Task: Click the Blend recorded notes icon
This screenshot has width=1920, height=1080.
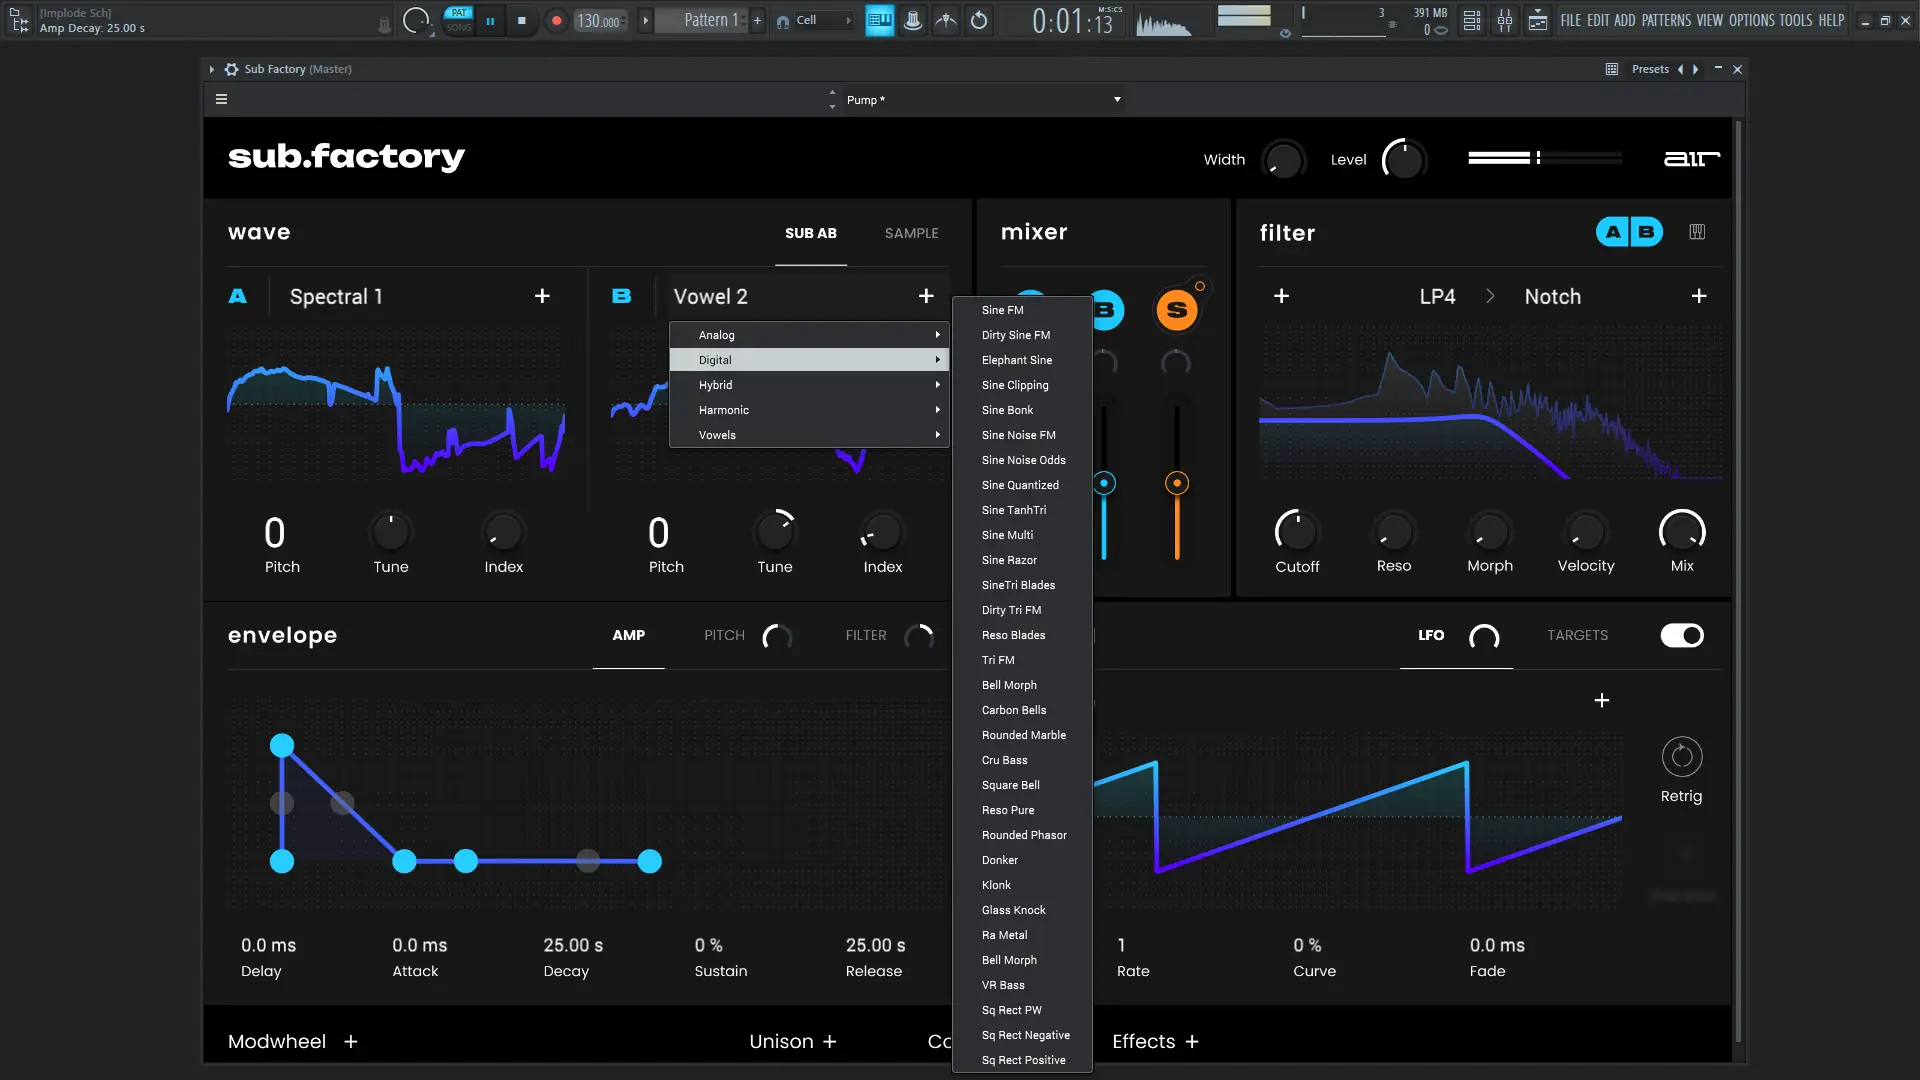Action: pos(945,20)
